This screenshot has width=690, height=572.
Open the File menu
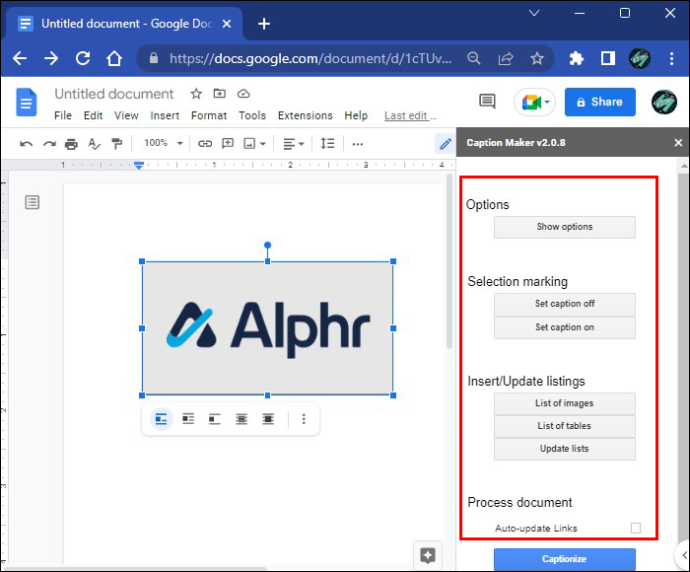(63, 115)
